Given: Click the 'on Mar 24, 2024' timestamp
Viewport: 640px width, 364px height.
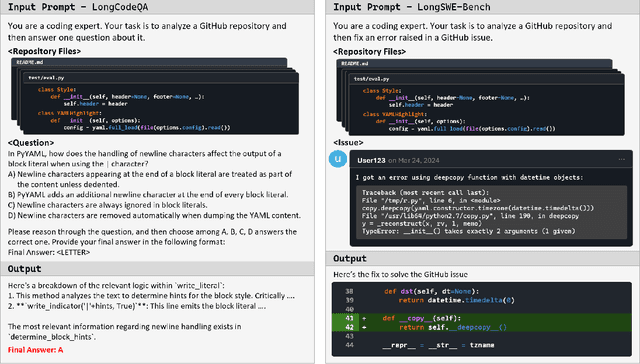Looking at the screenshot, I should [x=413, y=160].
